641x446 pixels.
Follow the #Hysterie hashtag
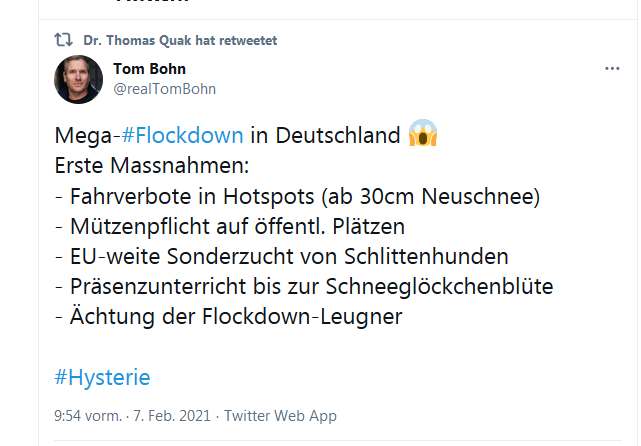pos(102,377)
